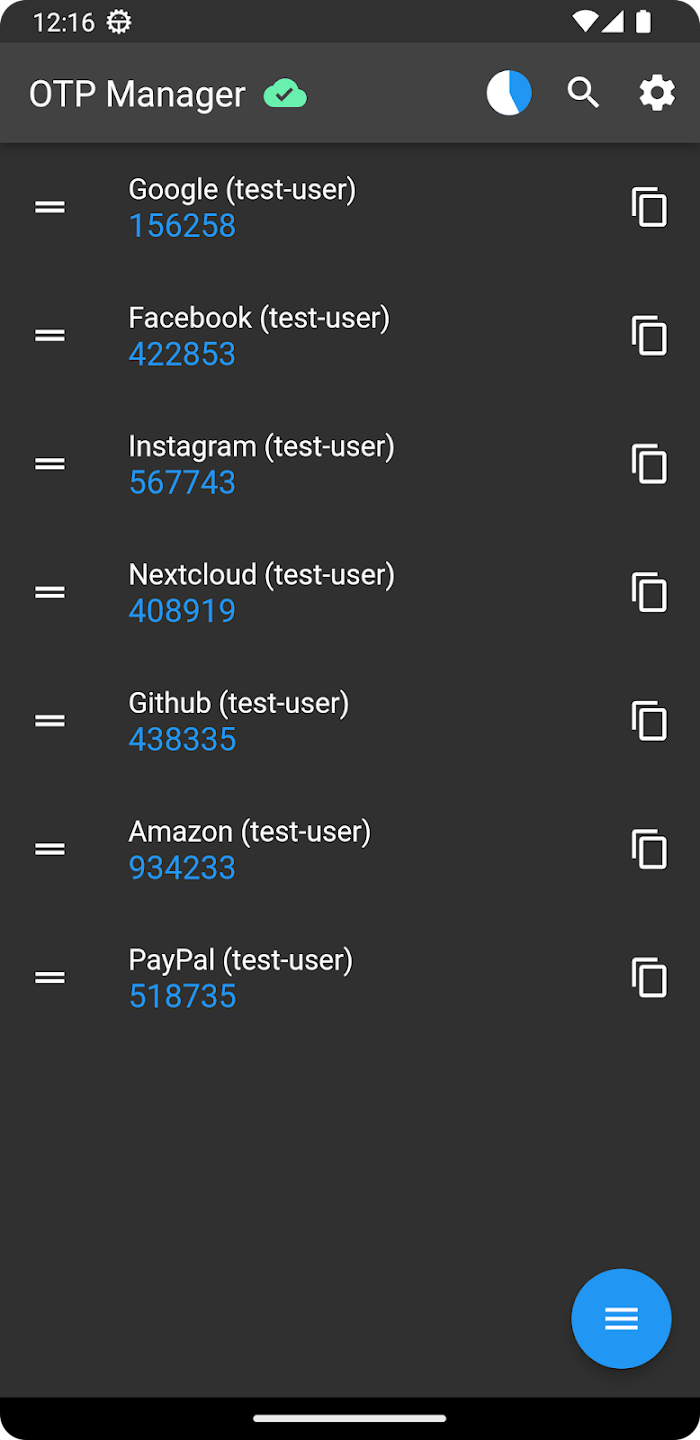The height and width of the screenshot is (1440, 700).
Task: Click the Instagram copy icon
Action: coord(649,464)
